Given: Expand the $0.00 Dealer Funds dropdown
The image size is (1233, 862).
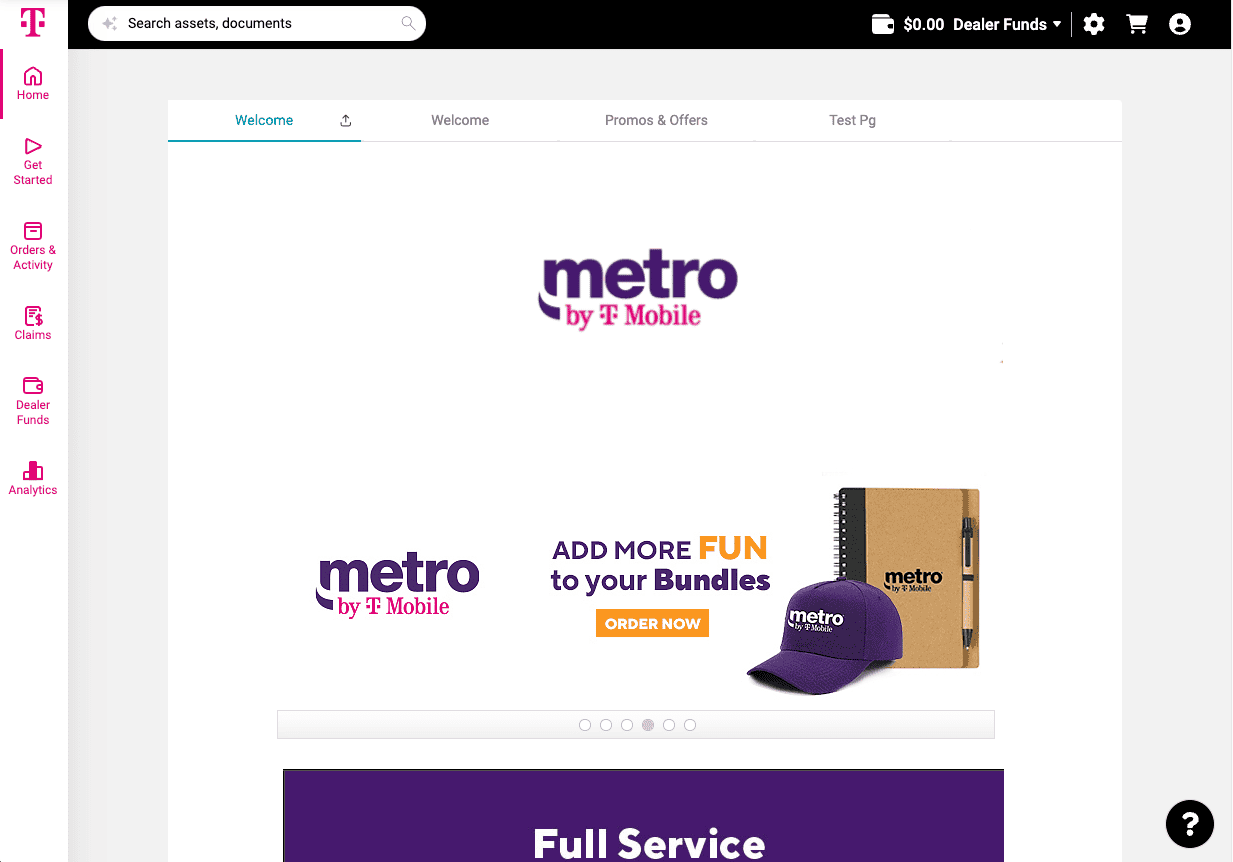Looking at the screenshot, I should pos(966,24).
